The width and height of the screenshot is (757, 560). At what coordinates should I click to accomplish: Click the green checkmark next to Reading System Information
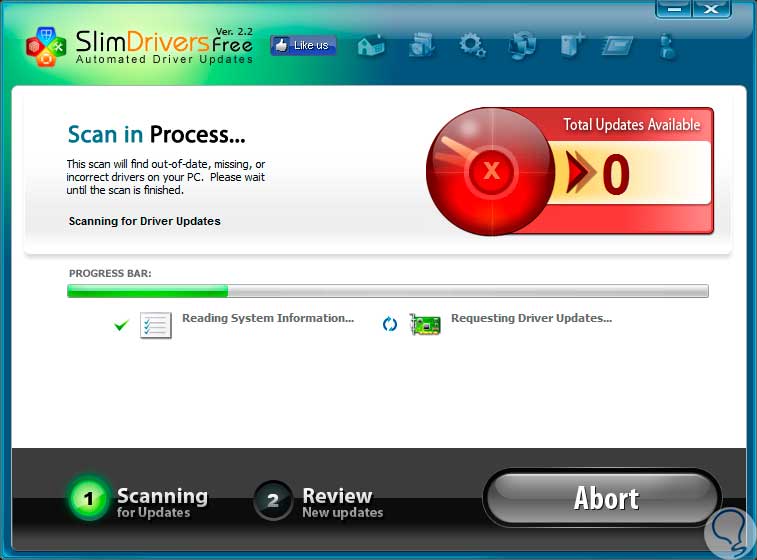click(121, 325)
